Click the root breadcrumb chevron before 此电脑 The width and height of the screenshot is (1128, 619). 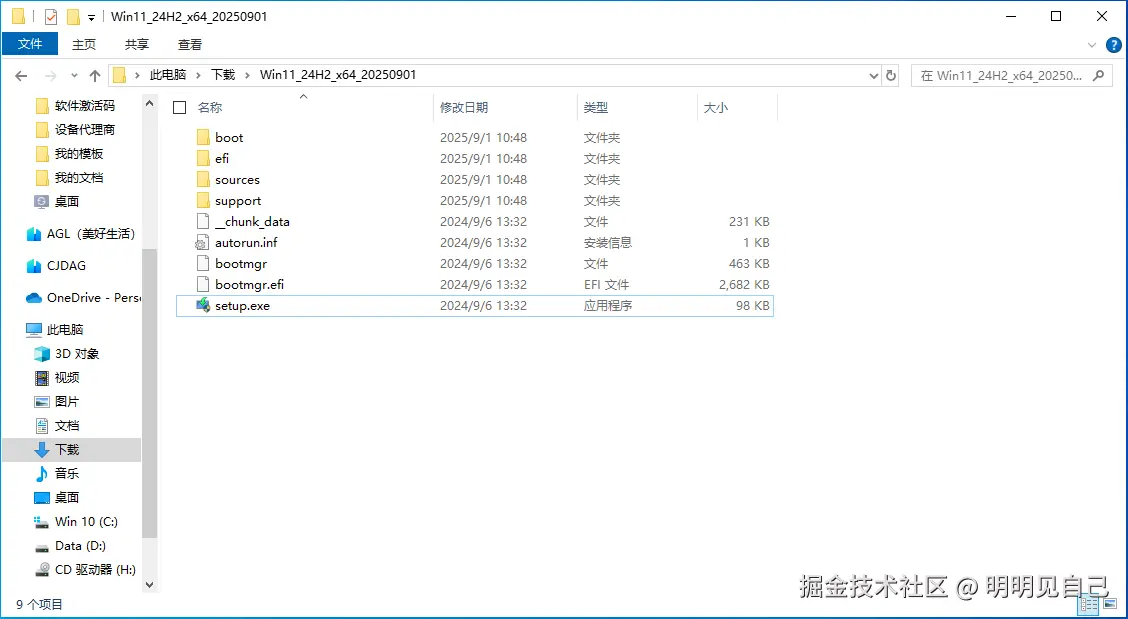(137, 75)
